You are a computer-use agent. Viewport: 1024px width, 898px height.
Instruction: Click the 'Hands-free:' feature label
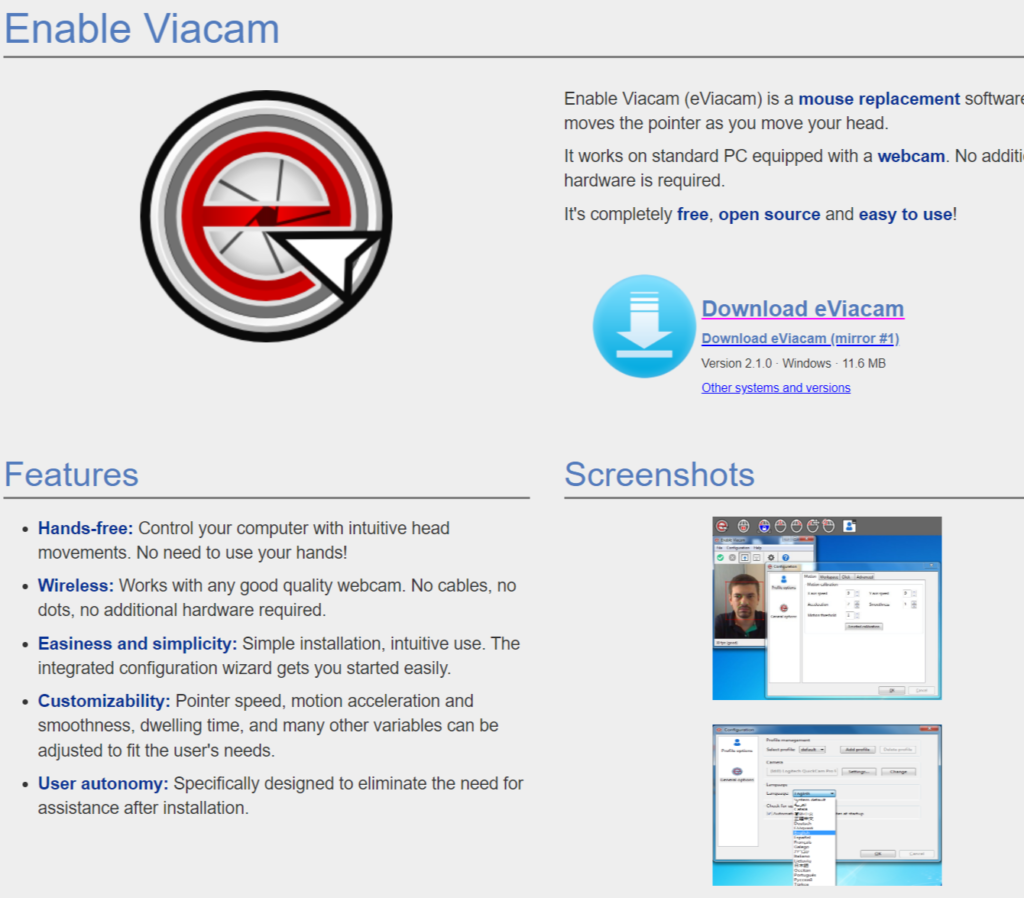coord(85,528)
